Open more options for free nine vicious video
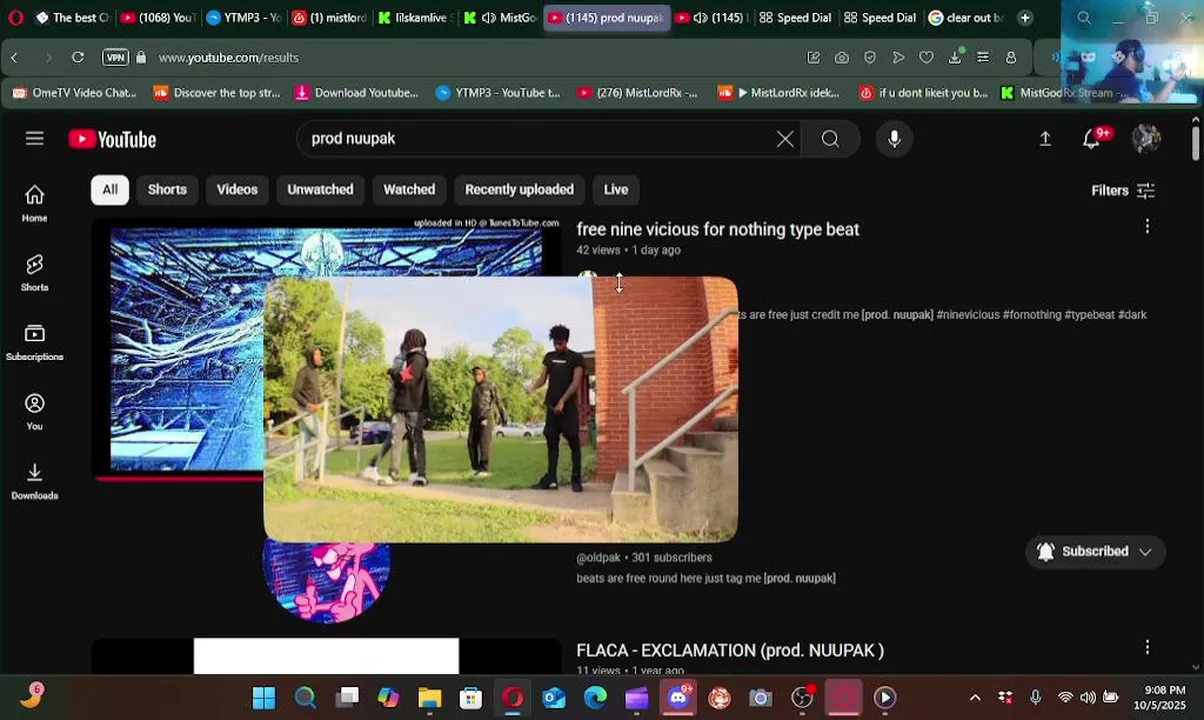 (1147, 227)
